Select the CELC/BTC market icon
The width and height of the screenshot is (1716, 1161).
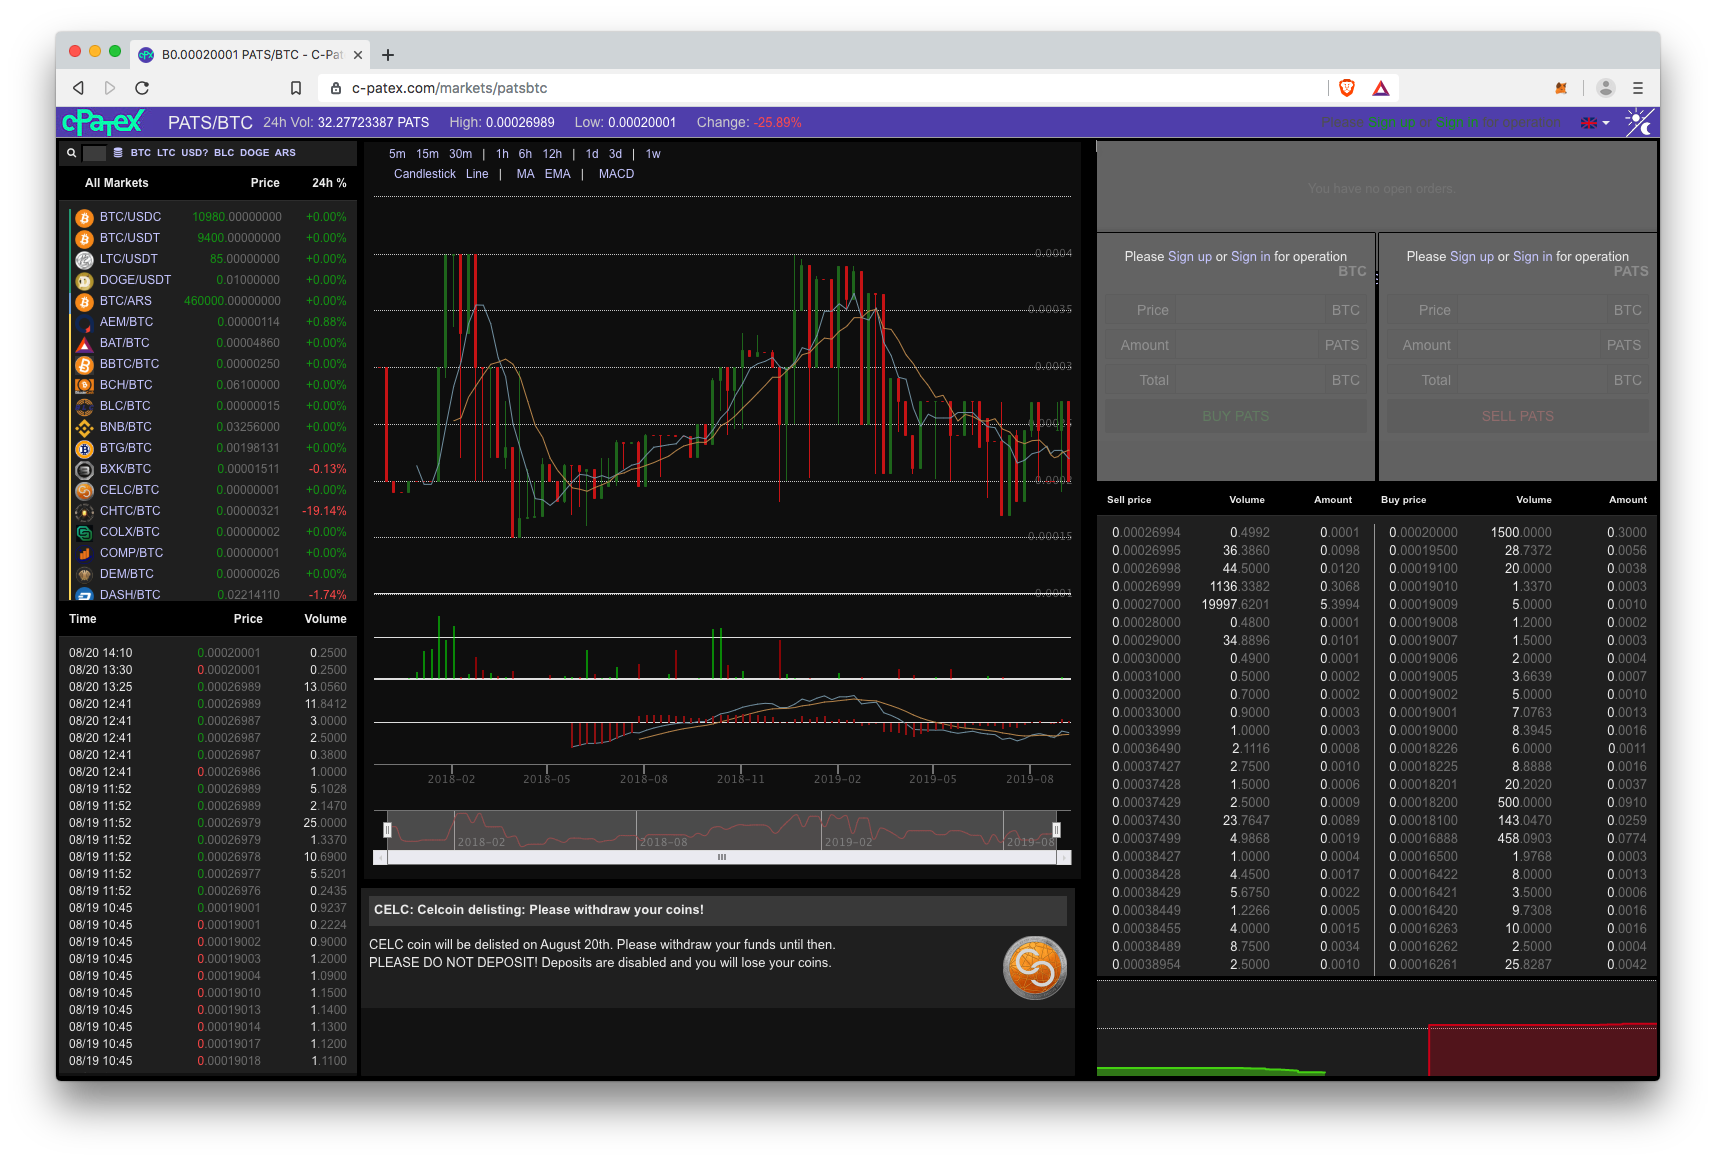tap(85, 490)
